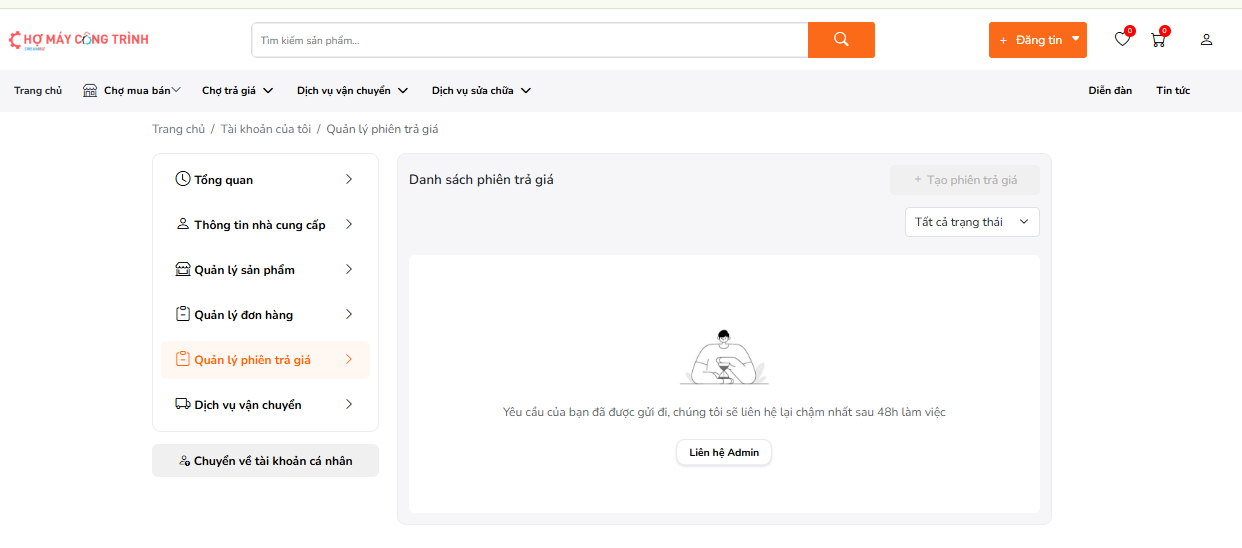The width and height of the screenshot is (1242, 548).
Task: Expand the Dịch vụ sửa chữa dropdown
Action: 481,91
